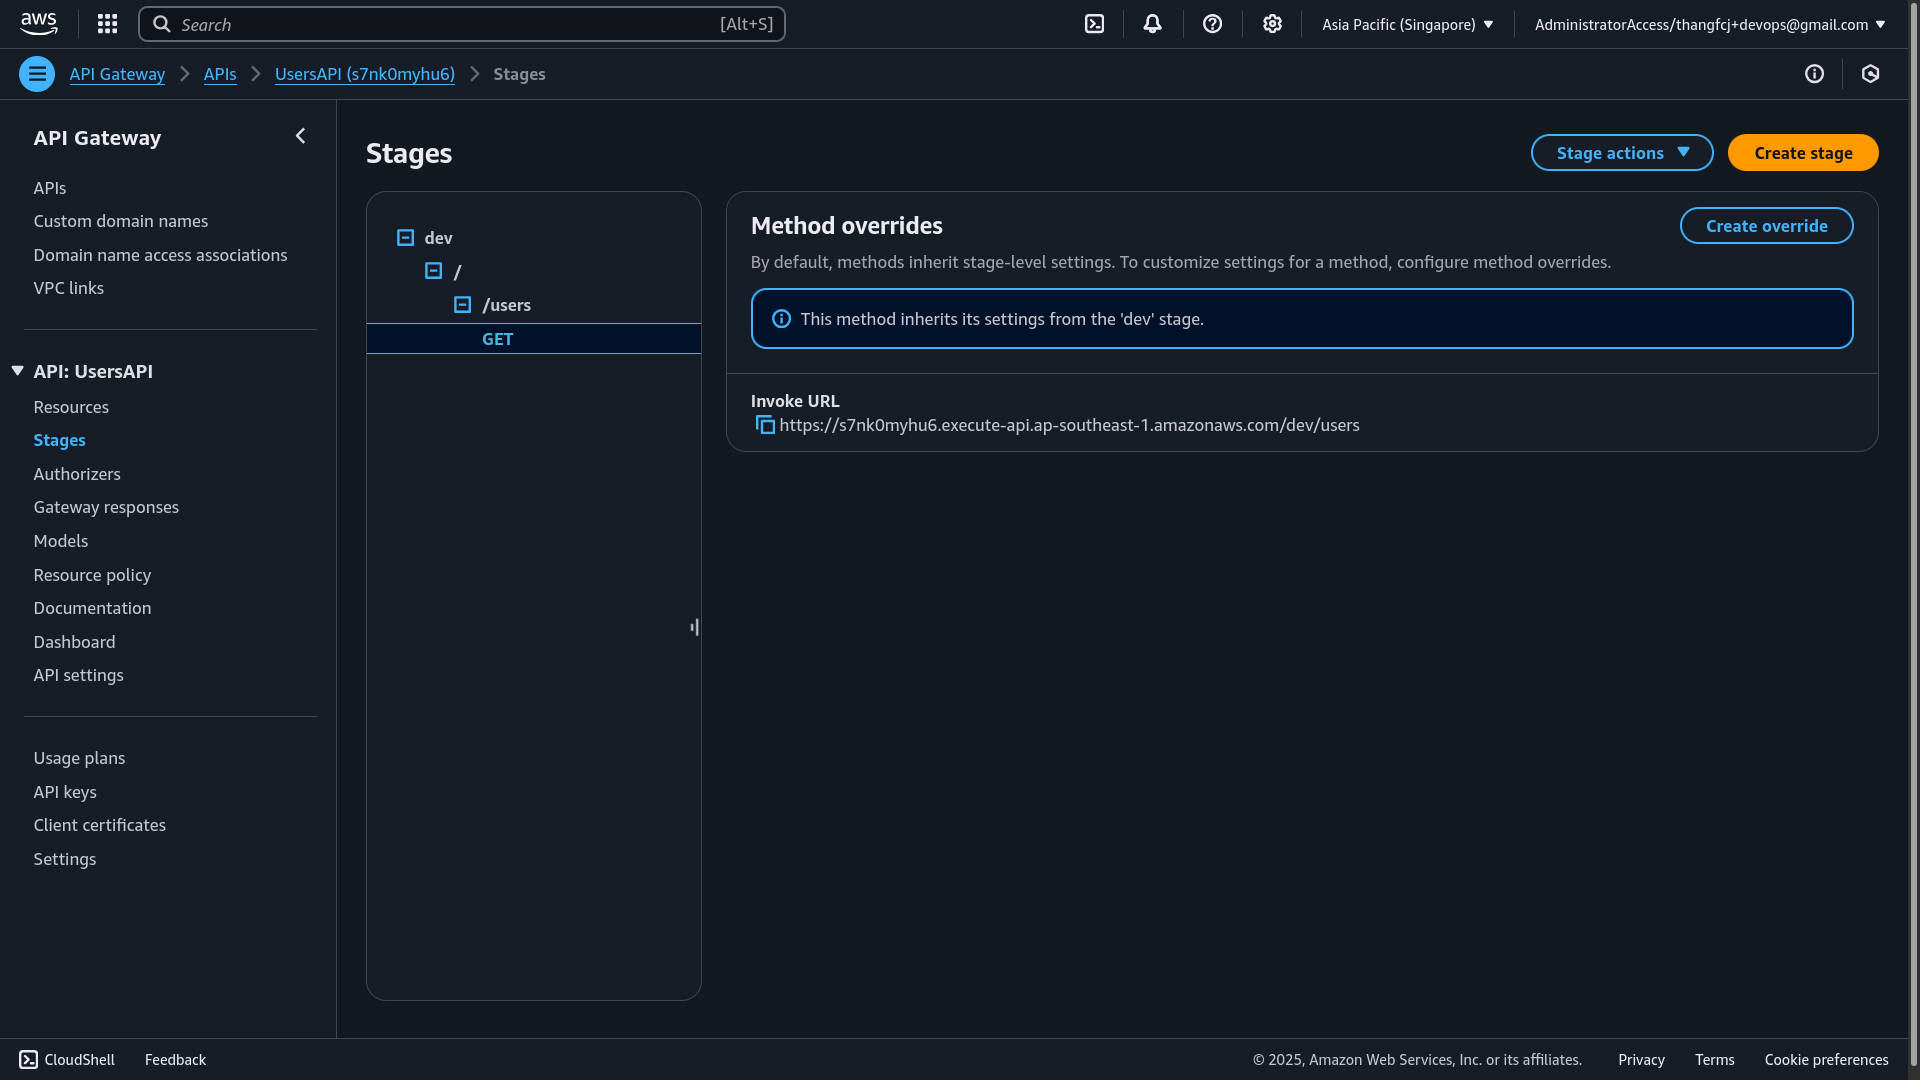
Task: Go to APIs breadcrumb link
Action: (x=220, y=74)
